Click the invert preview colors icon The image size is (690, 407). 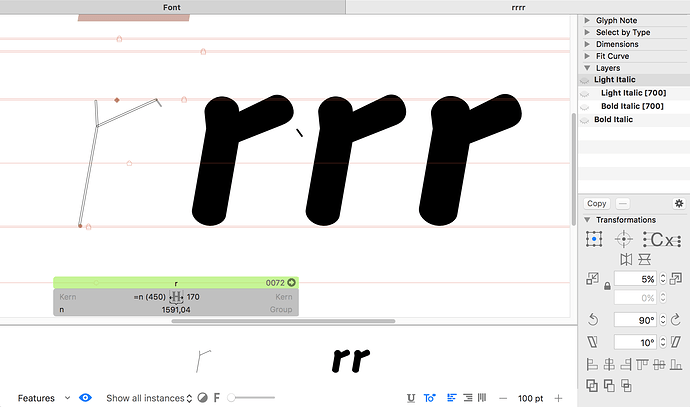[202, 398]
